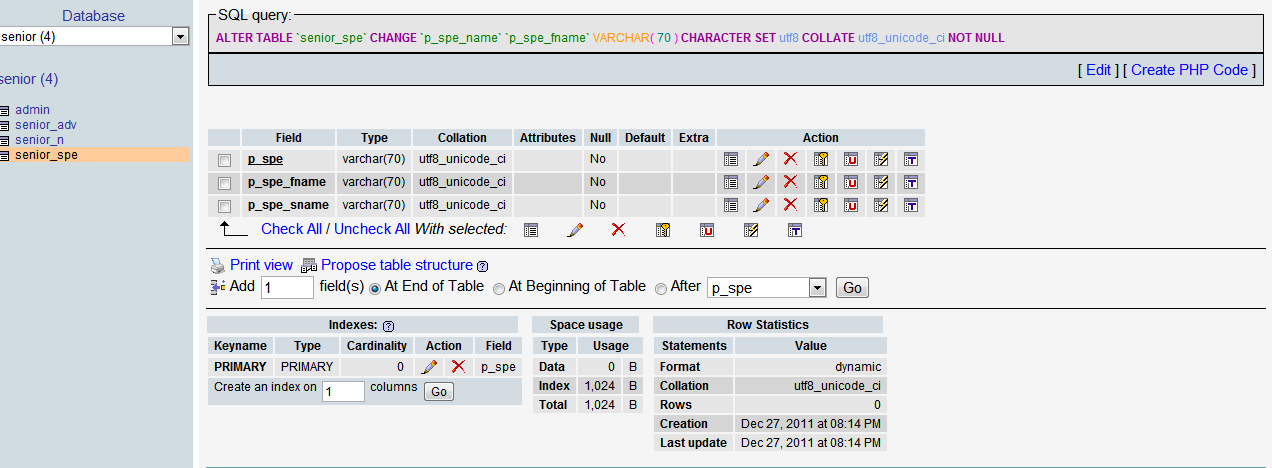The height and width of the screenshot is (468, 1272).
Task: Choose the After radio option
Action: (x=660, y=288)
